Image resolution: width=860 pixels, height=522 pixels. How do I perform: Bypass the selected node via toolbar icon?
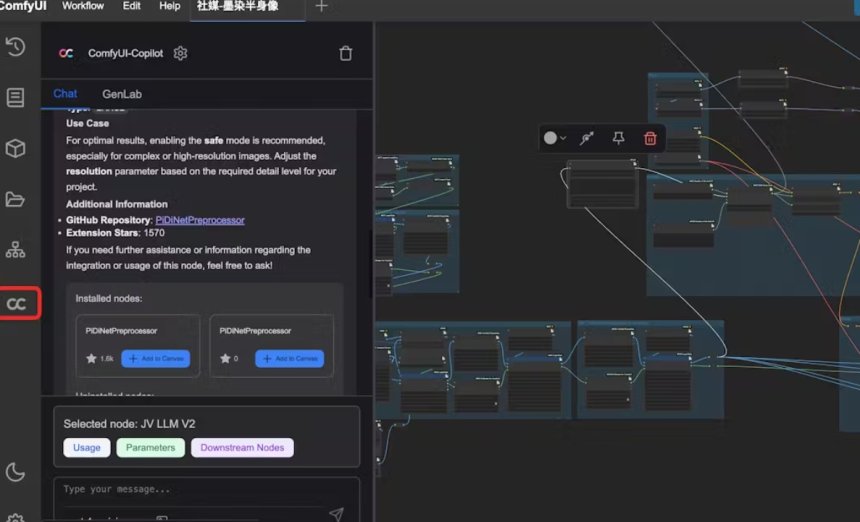(587, 138)
